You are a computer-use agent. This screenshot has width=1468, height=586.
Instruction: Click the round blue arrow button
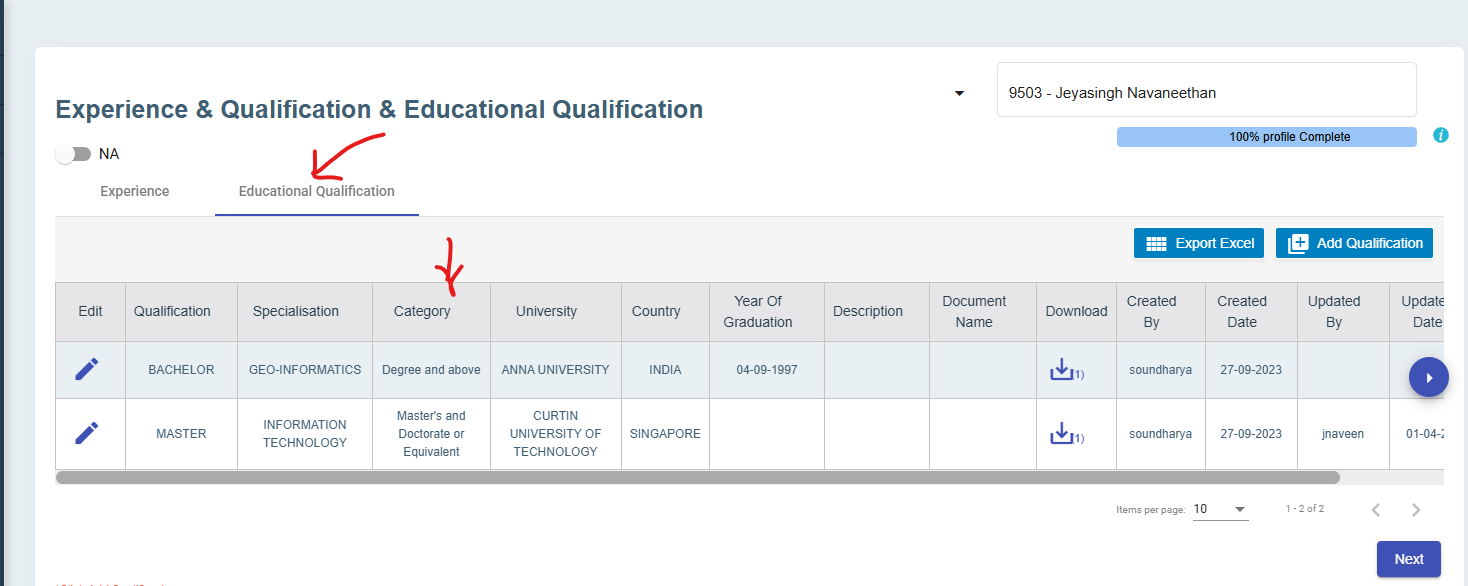[1428, 377]
